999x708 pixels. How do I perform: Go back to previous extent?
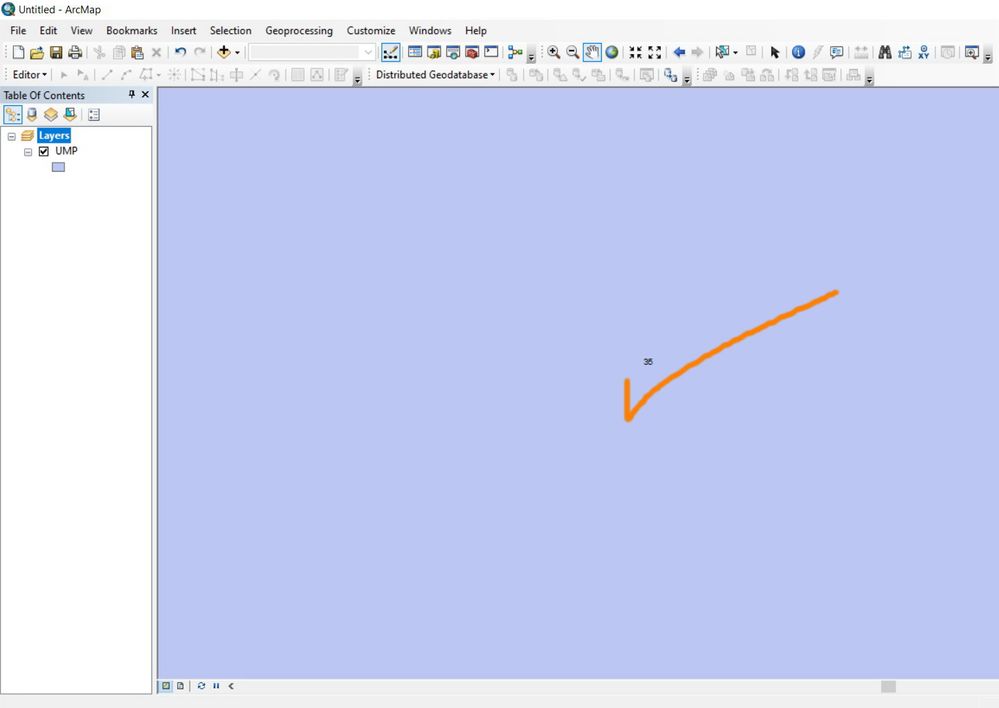(x=679, y=52)
